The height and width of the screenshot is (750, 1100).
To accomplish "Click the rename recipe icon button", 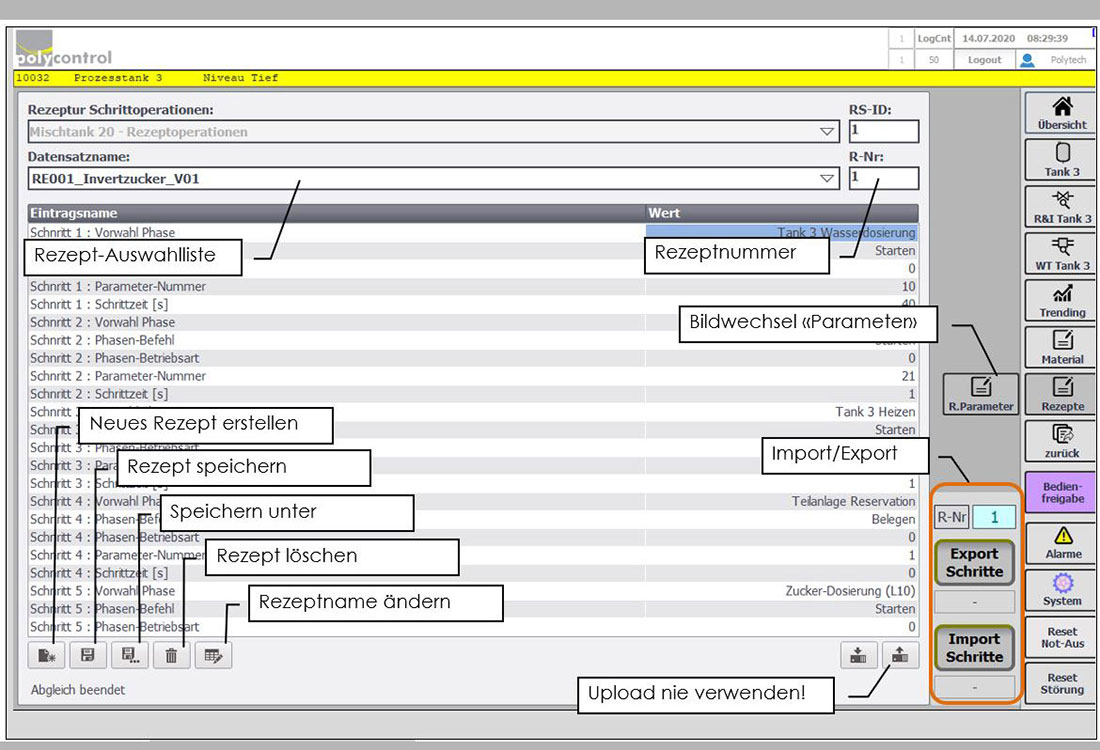I will click(x=213, y=656).
